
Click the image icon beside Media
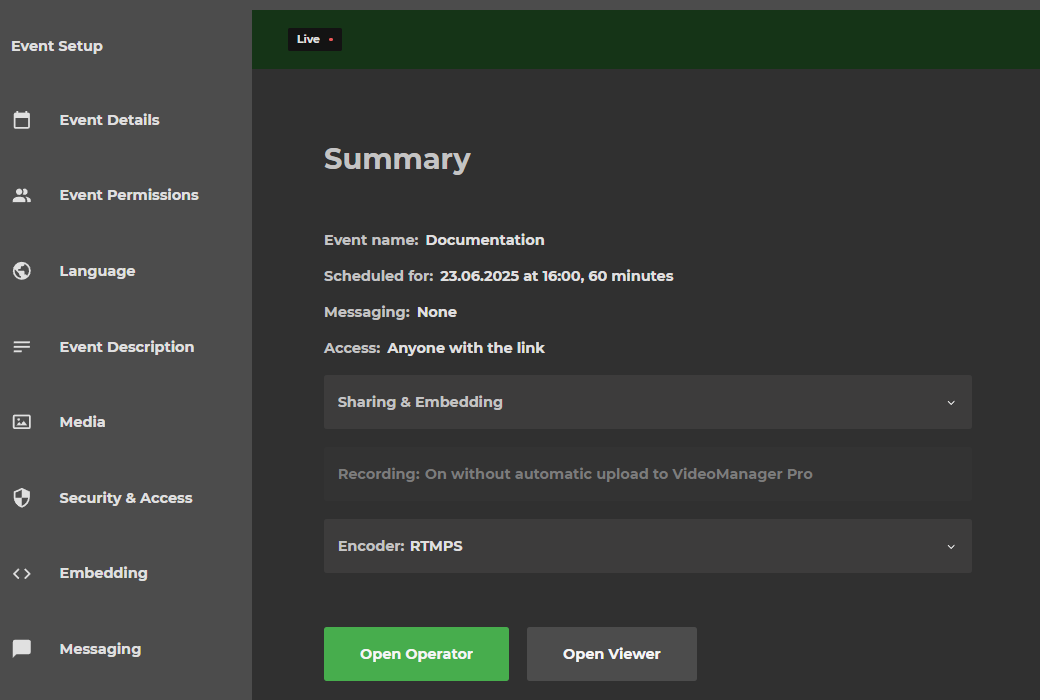(x=22, y=422)
